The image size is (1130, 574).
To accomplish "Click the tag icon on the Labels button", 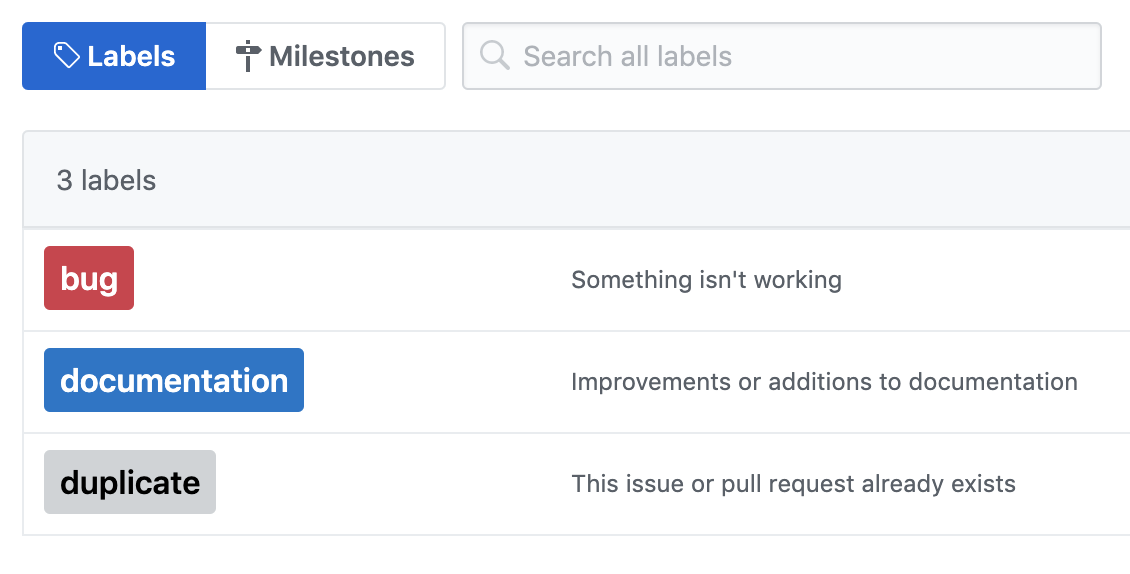I will [x=66, y=56].
